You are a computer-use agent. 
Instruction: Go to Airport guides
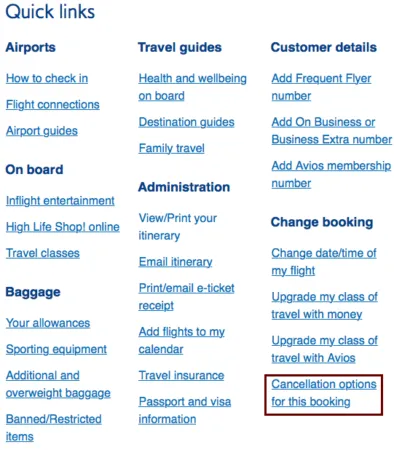tap(42, 131)
